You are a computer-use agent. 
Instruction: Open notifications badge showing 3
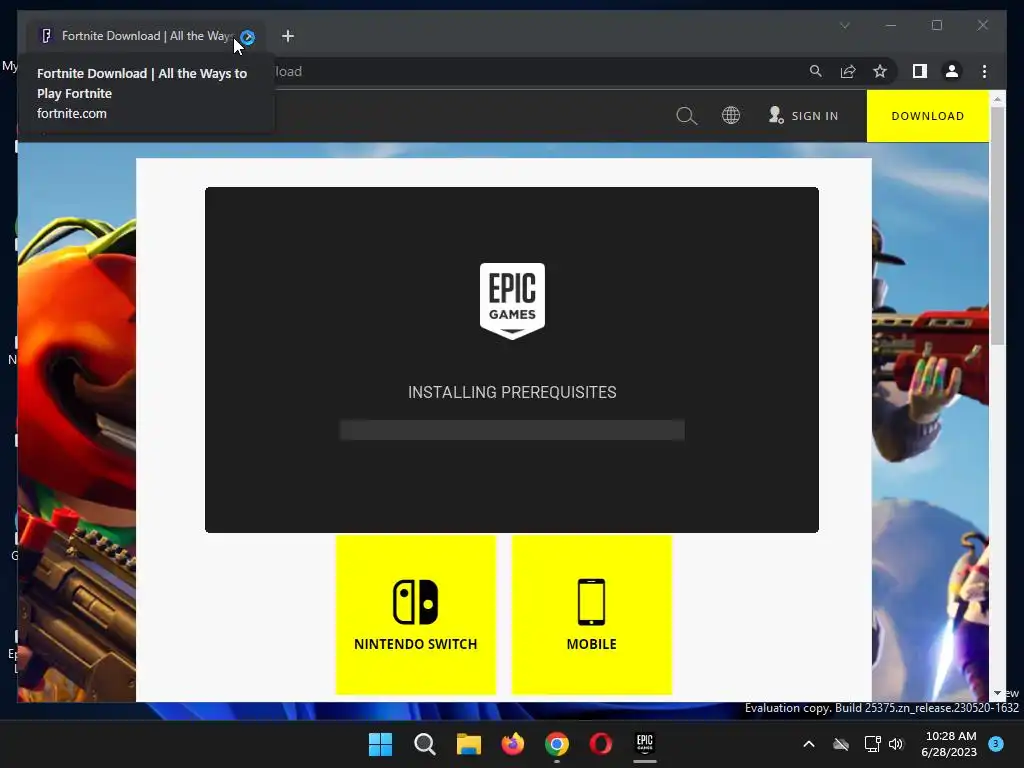[x=996, y=744]
